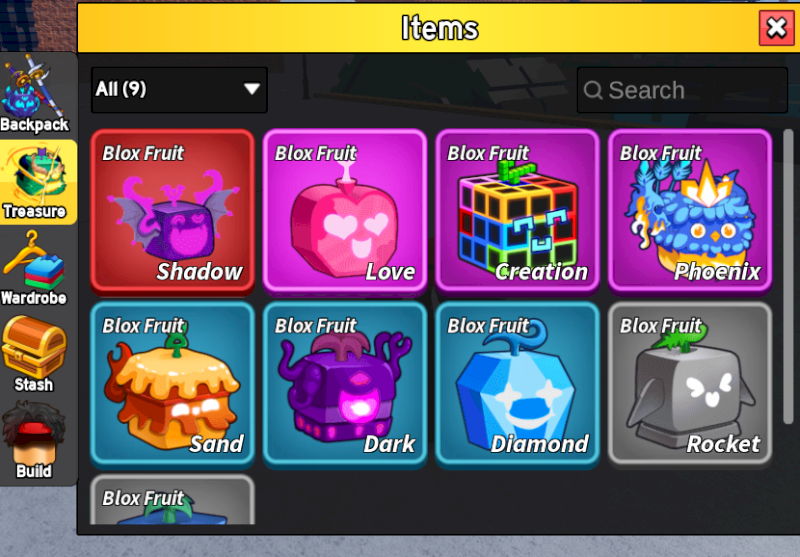The image size is (800, 557).
Task: Open the Wardrobe hanger icon
Action: tap(35, 269)
